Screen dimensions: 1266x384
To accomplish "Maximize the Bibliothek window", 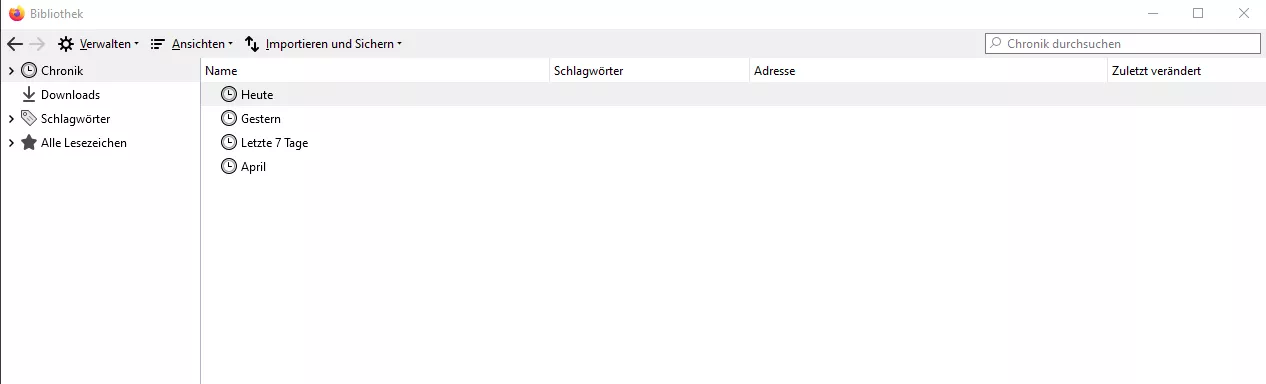I will coord(1198,14).
